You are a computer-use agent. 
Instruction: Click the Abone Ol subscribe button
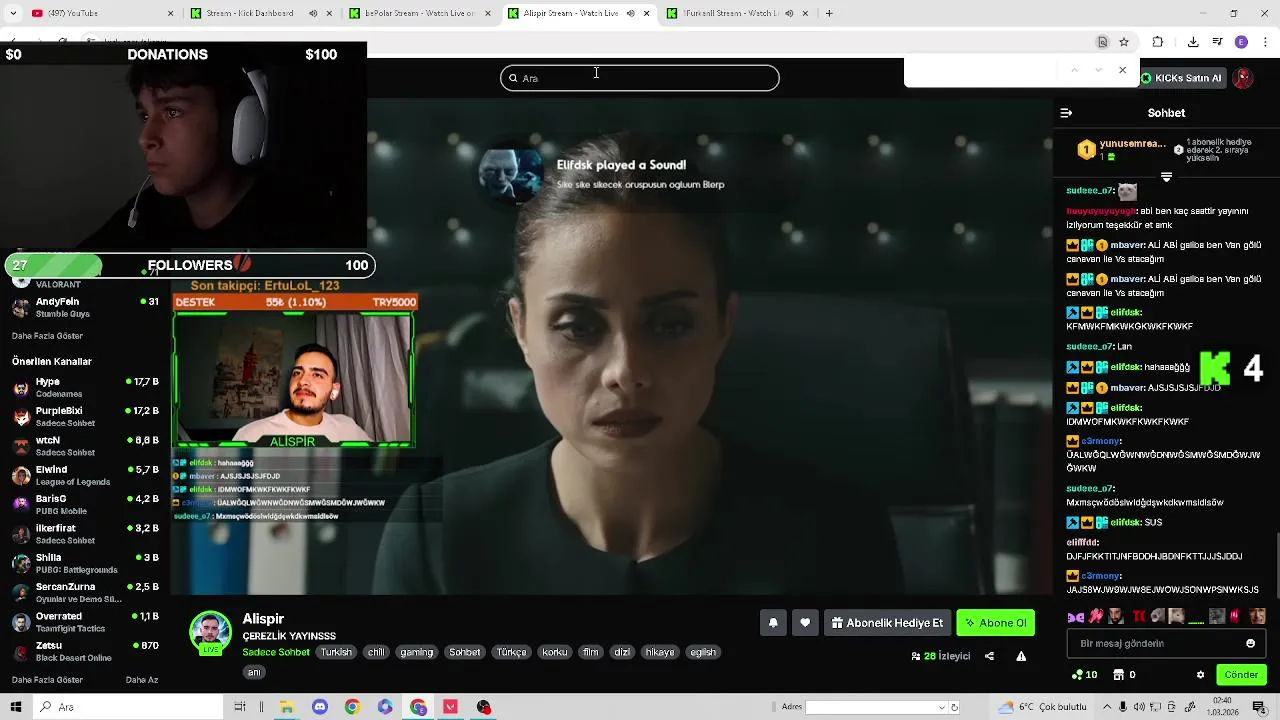pos(996,623)
